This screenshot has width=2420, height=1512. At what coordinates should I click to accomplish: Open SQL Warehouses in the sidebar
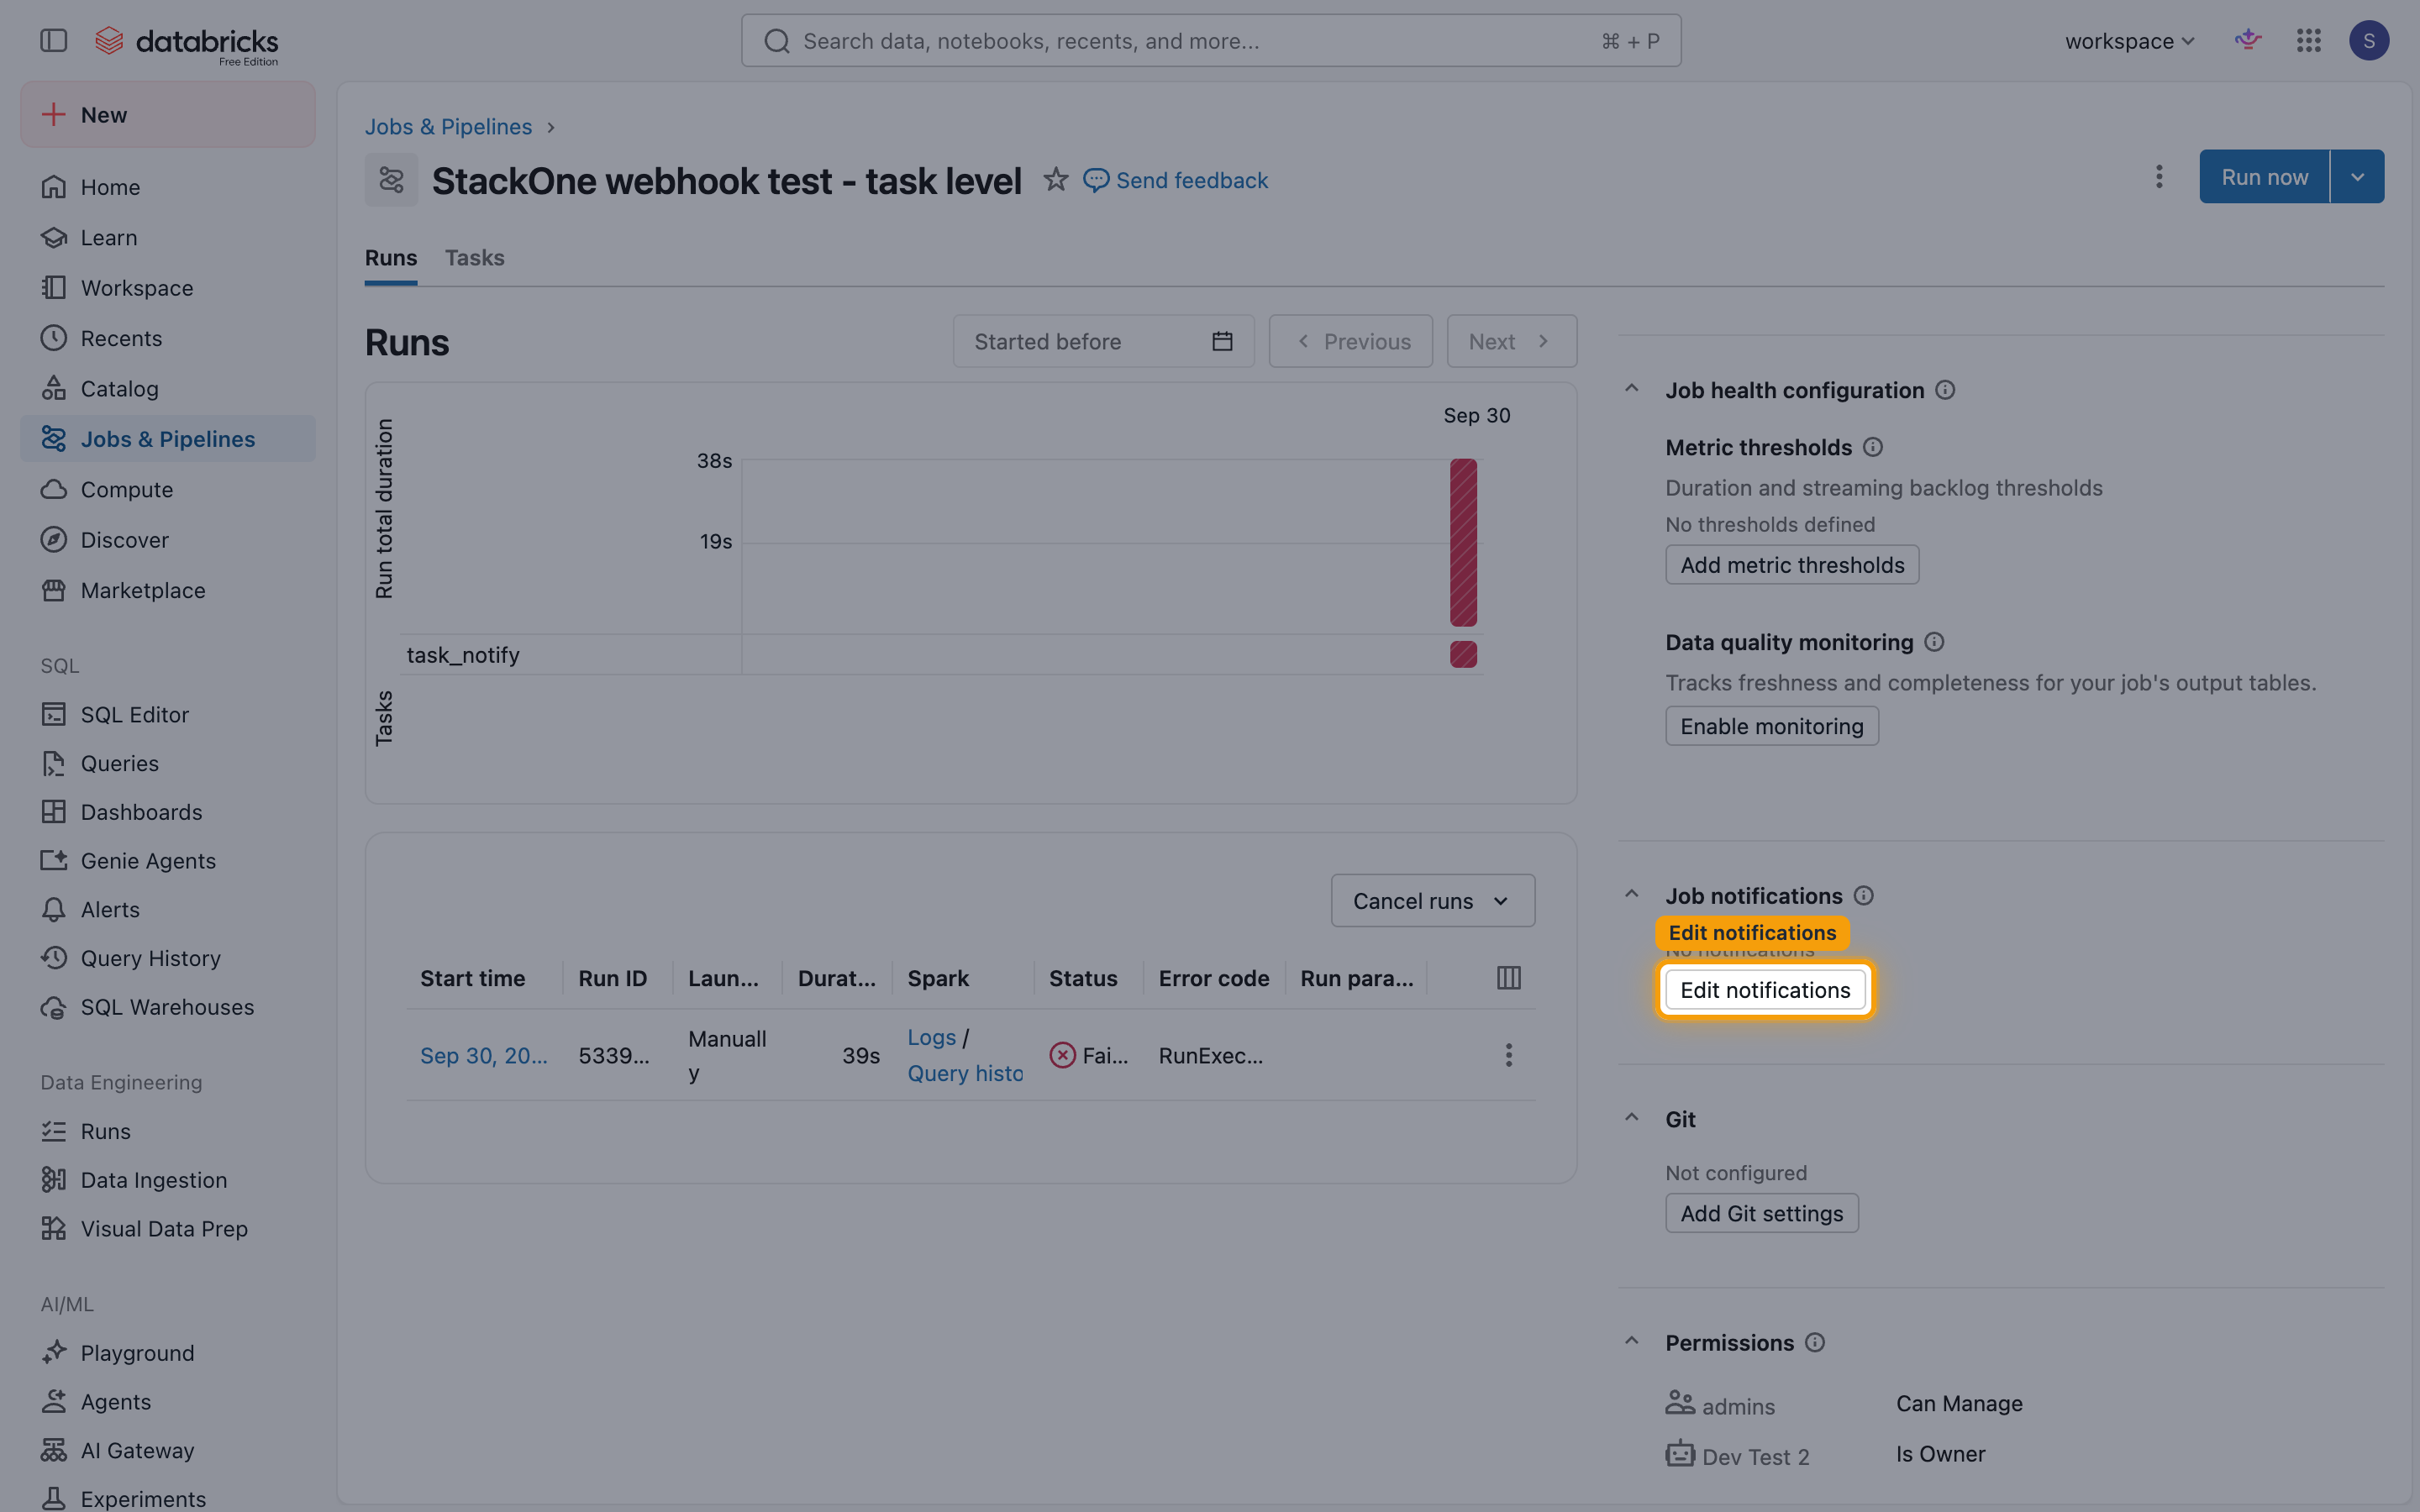[168, 1007]
